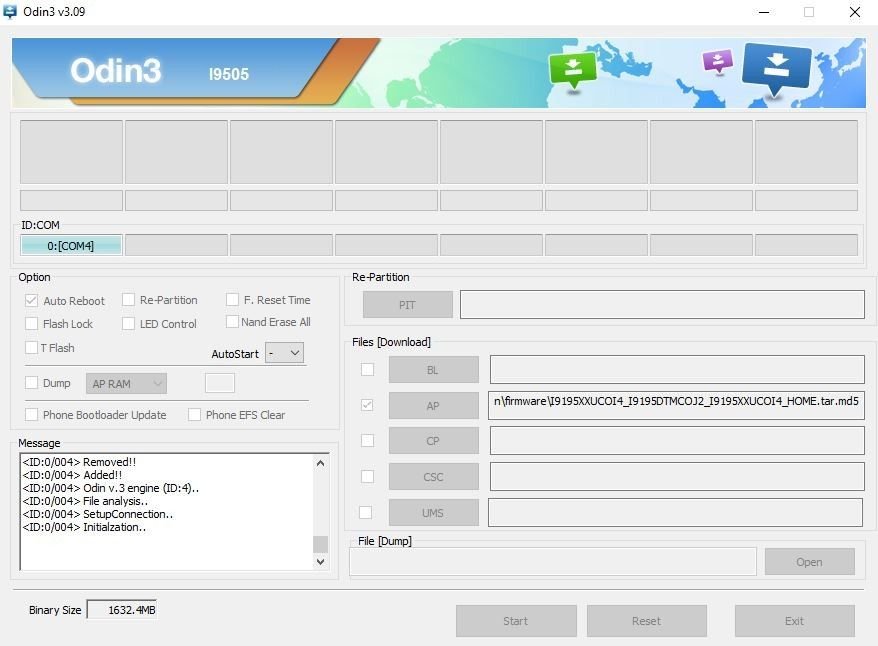Open the AutoStart dropdown
This screenshot has height=646, width=878.
tap(284, 353)
